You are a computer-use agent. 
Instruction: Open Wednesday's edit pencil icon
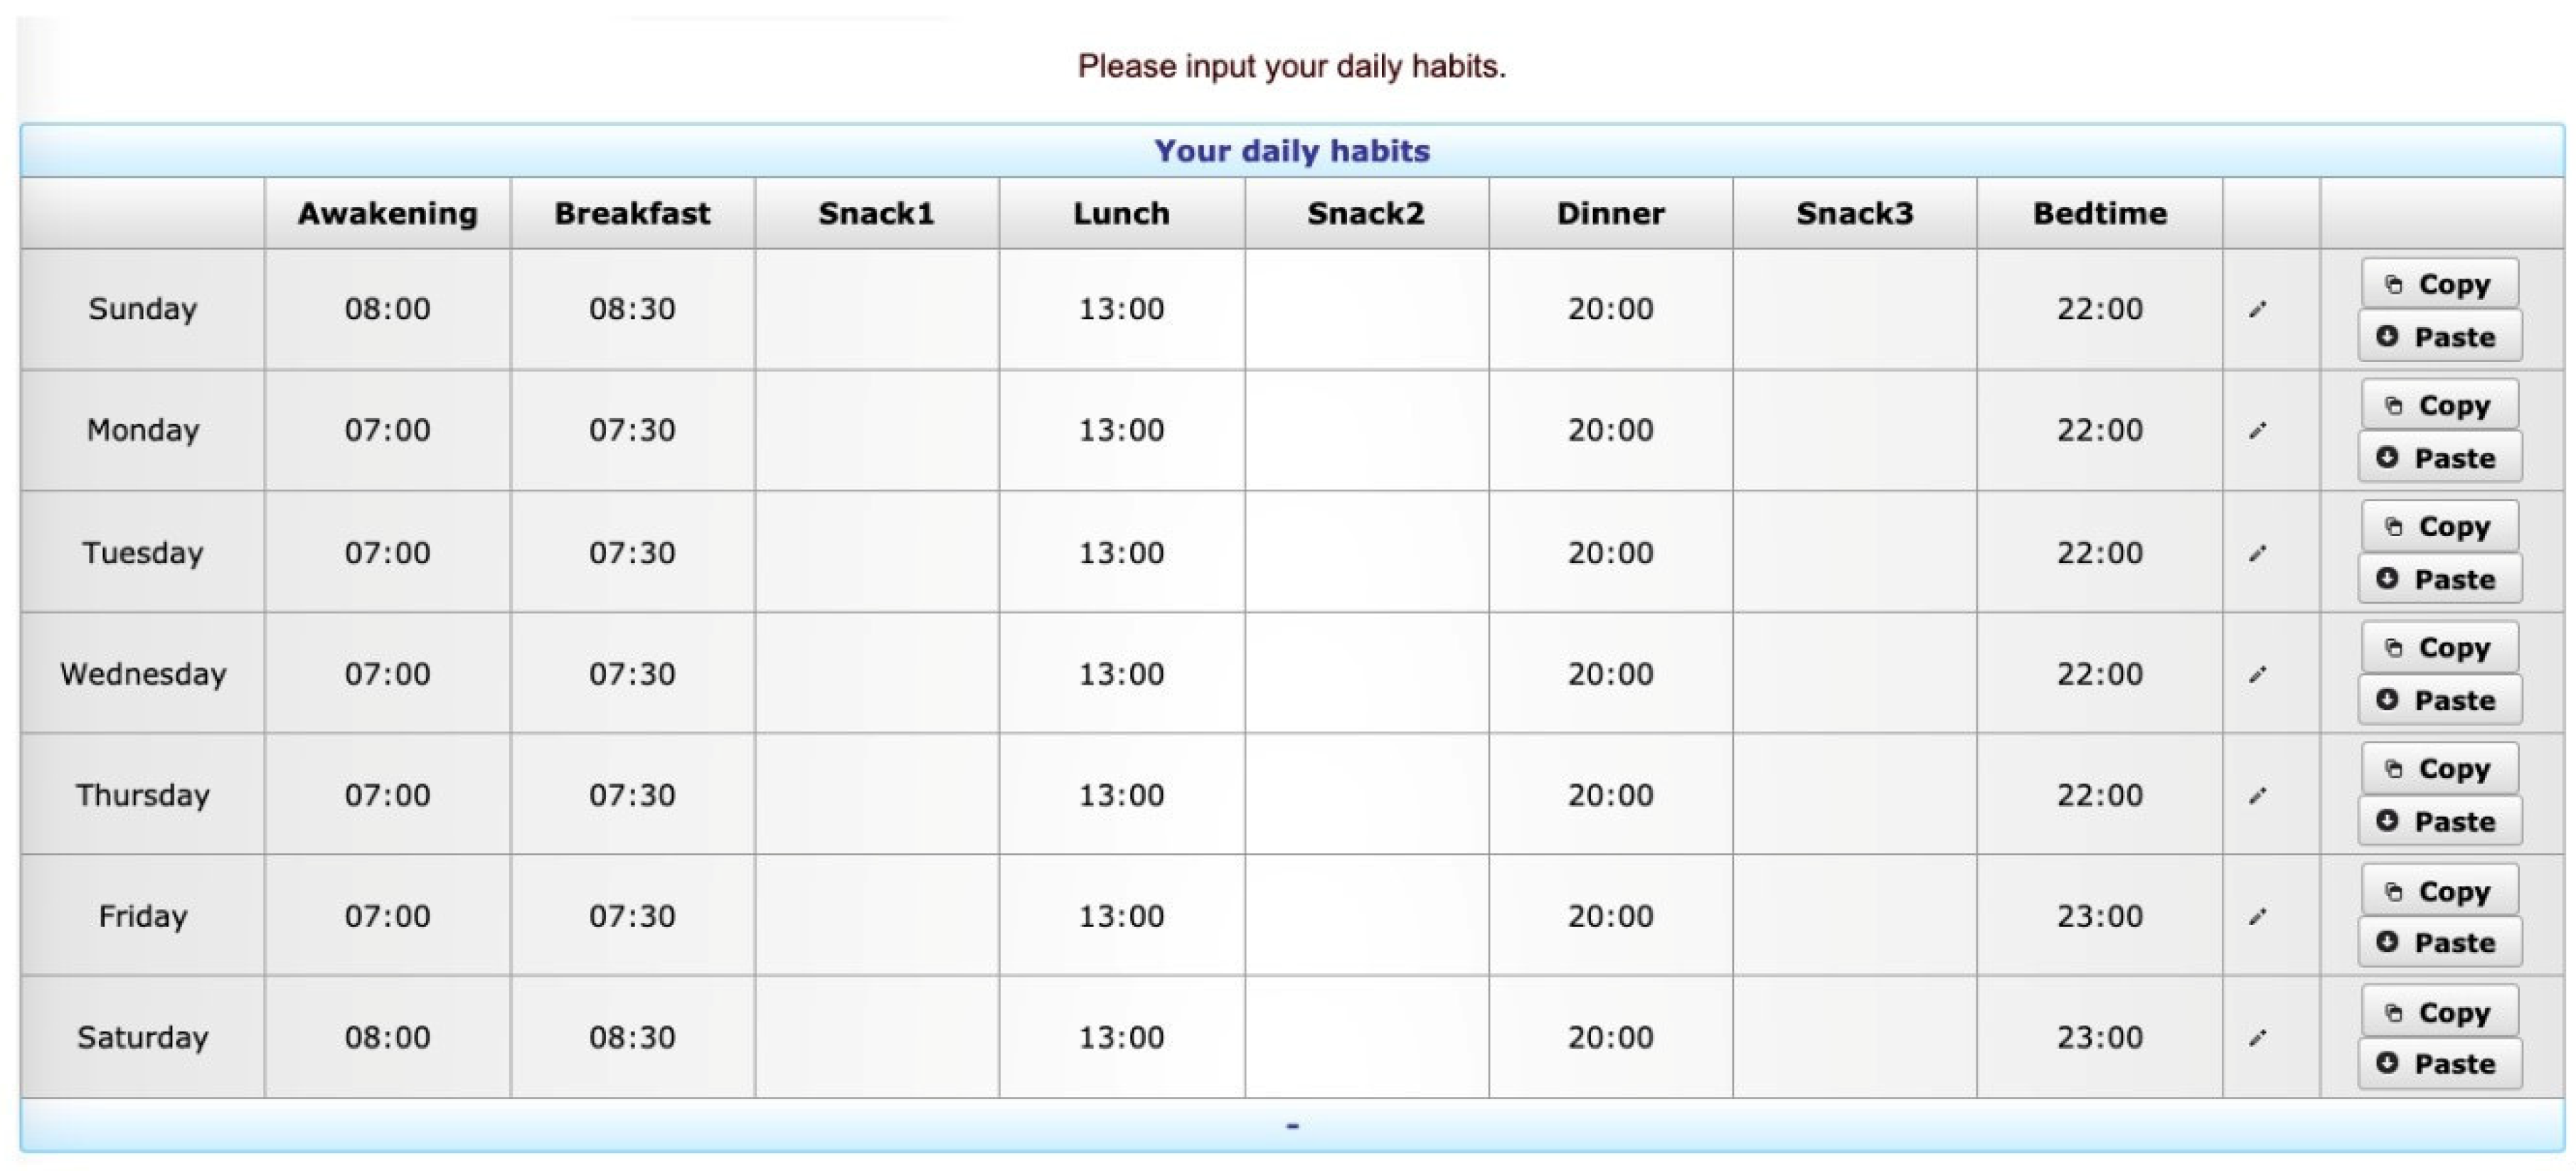coord(2257,675)
